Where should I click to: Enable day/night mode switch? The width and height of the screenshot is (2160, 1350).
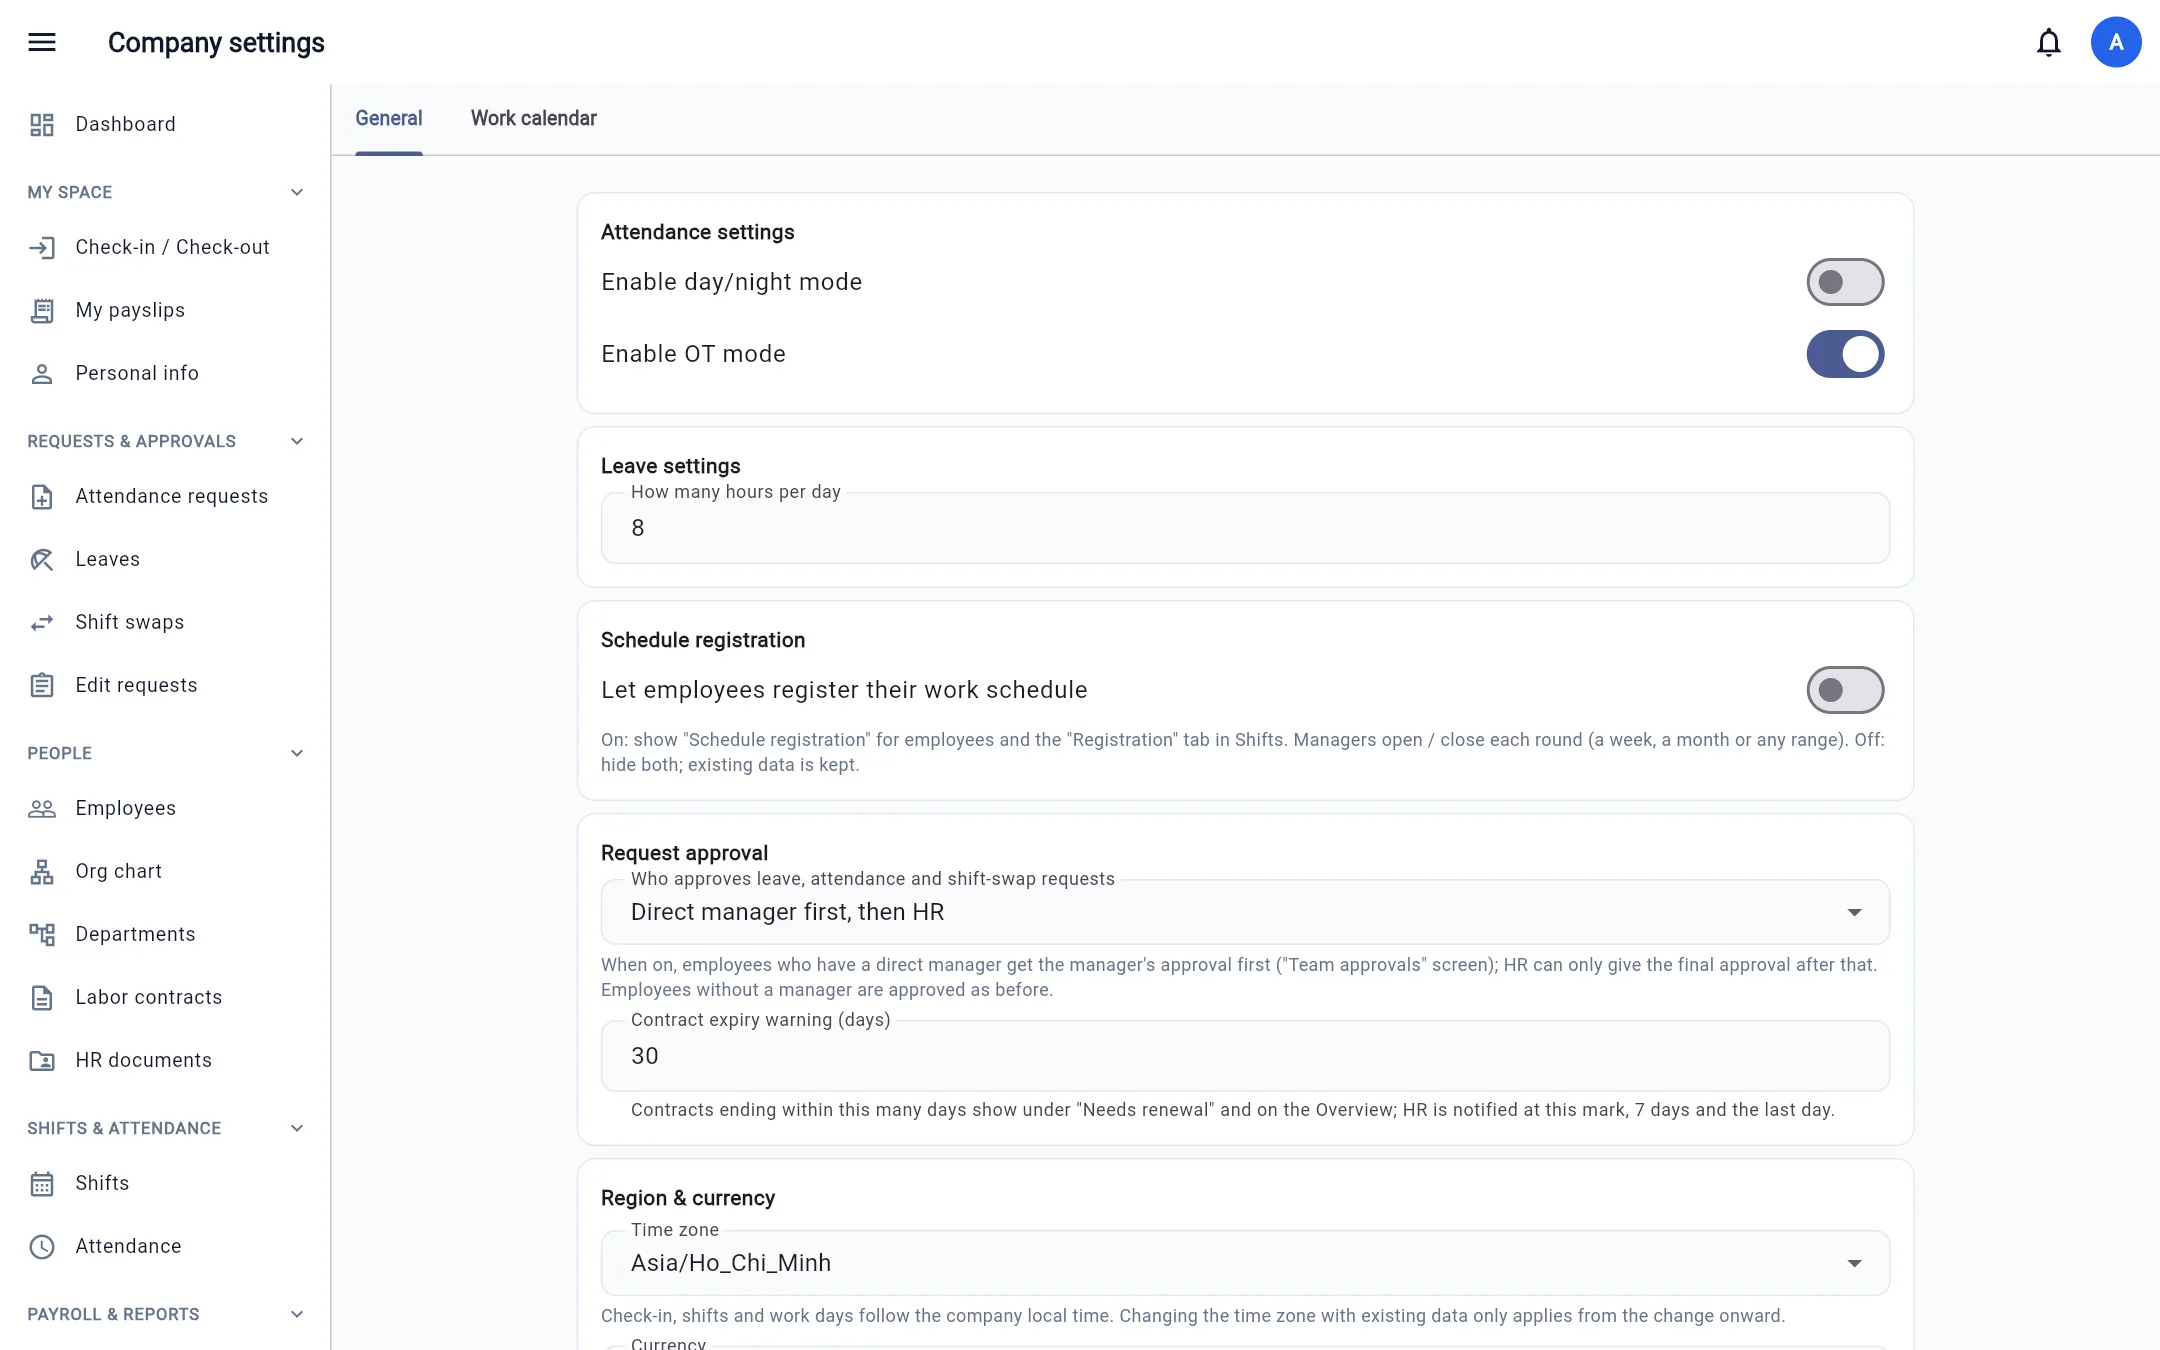click(x=1845, y=282)
